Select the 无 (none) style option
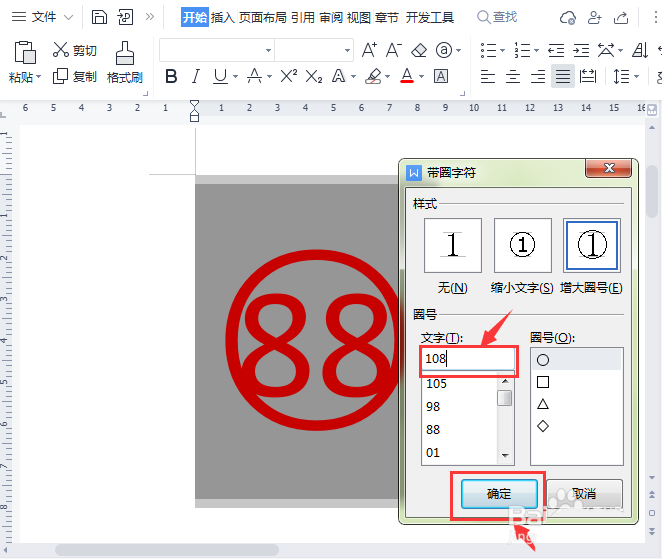The image size is (662, 559). (x=453, y=247)
